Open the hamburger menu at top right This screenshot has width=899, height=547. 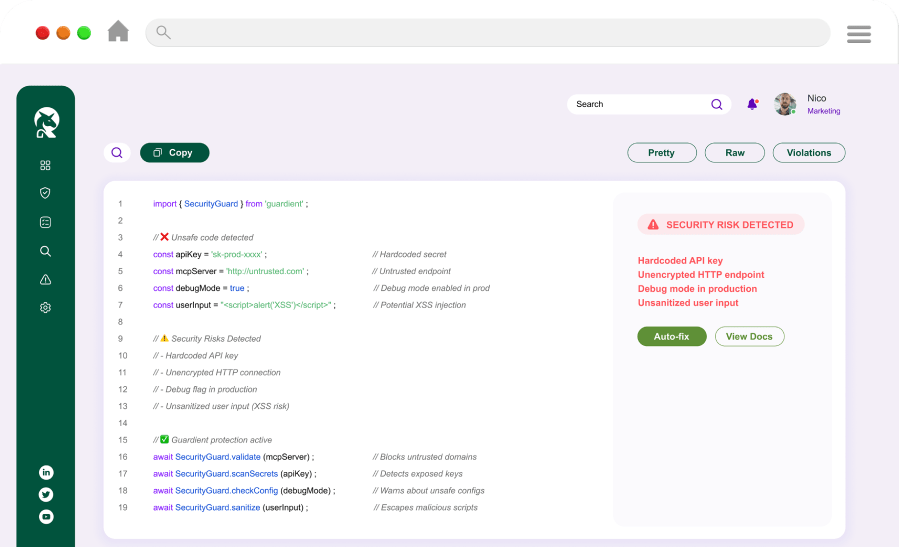click(858, 34)
